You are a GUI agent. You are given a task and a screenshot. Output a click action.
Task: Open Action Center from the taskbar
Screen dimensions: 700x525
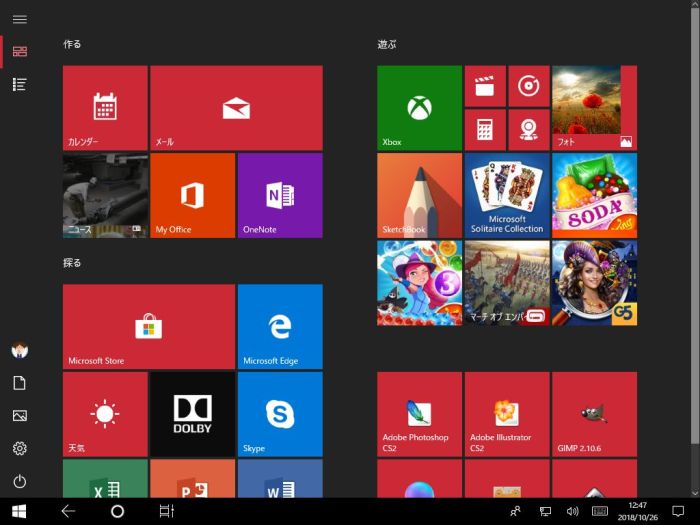coord(678,511)
